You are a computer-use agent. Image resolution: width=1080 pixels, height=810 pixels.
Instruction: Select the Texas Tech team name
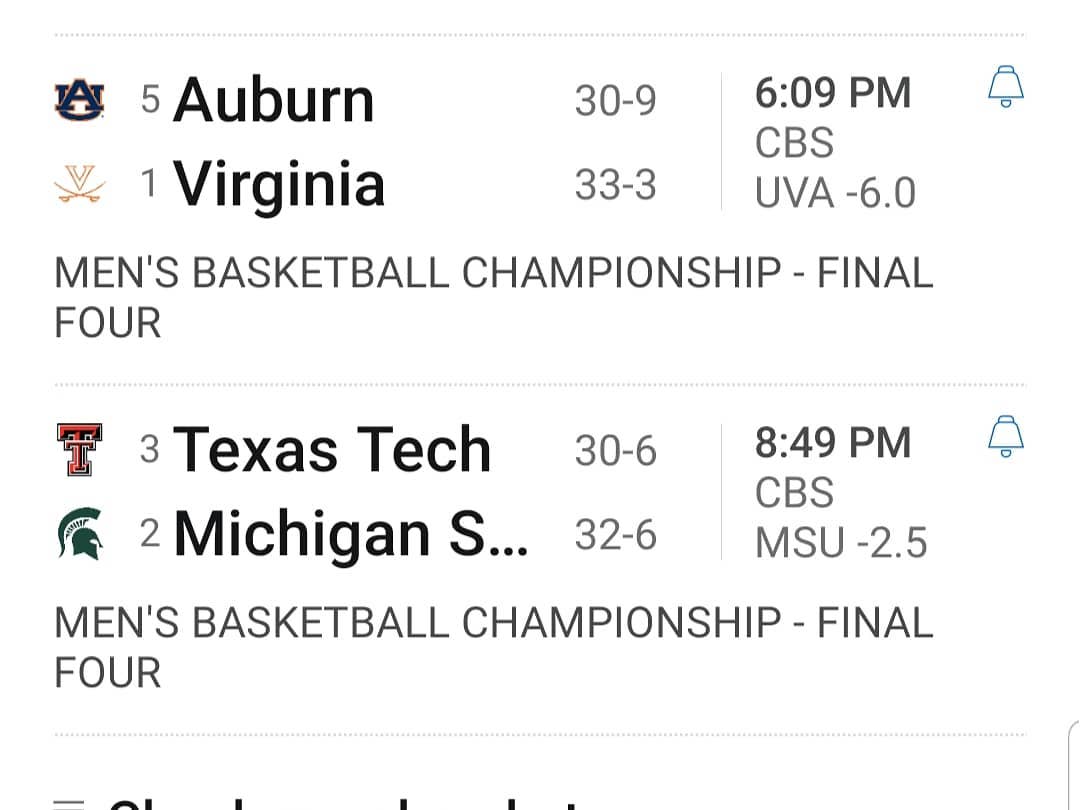331,450
